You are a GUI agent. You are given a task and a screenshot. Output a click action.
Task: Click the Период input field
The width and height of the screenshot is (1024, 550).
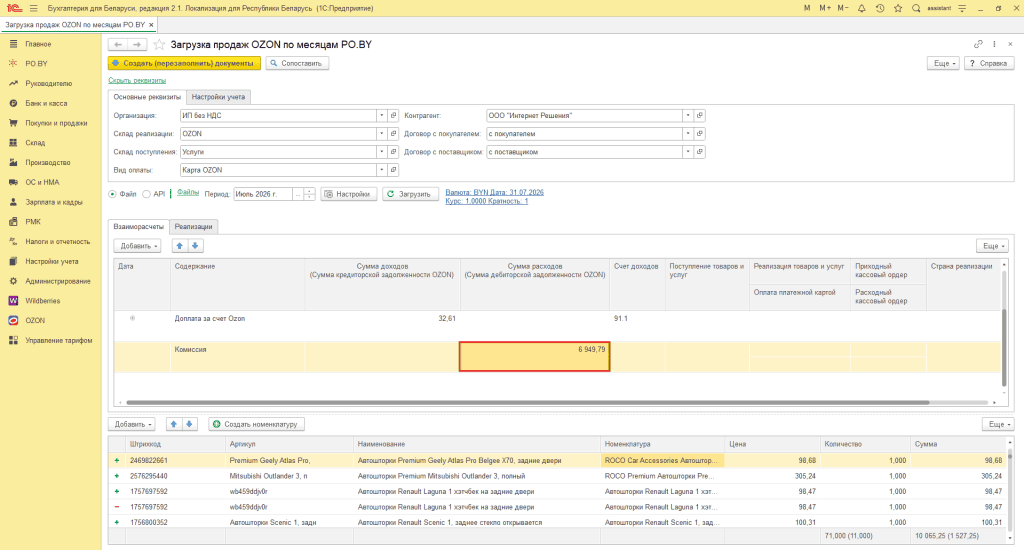(263, 194)
